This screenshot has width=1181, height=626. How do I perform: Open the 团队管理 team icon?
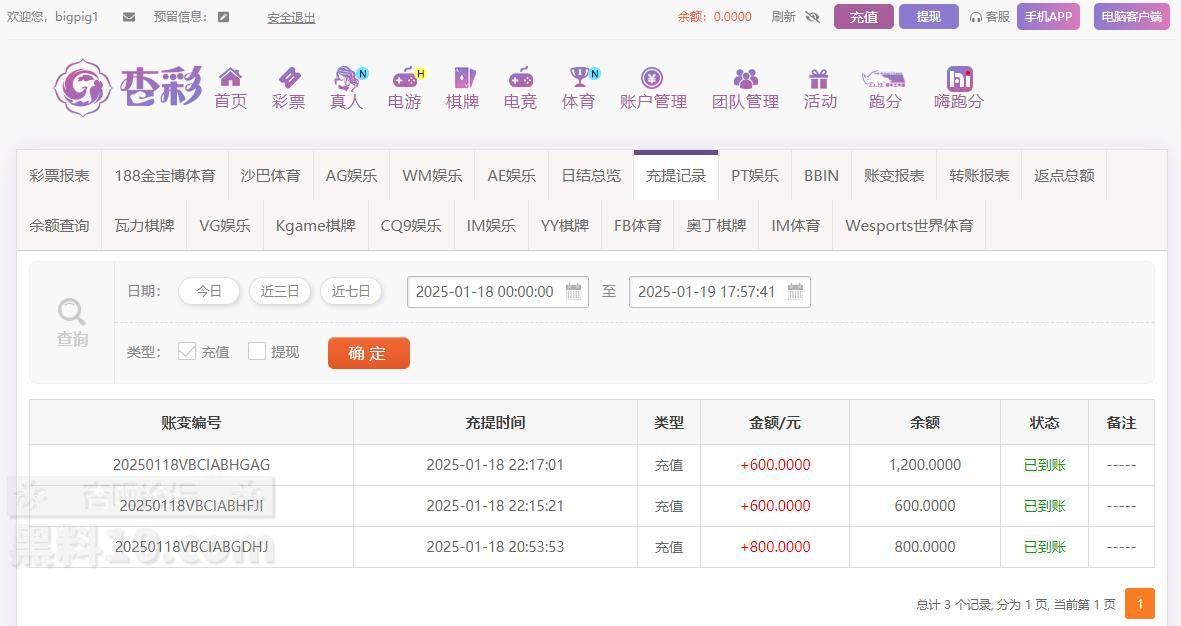[745, 79]
